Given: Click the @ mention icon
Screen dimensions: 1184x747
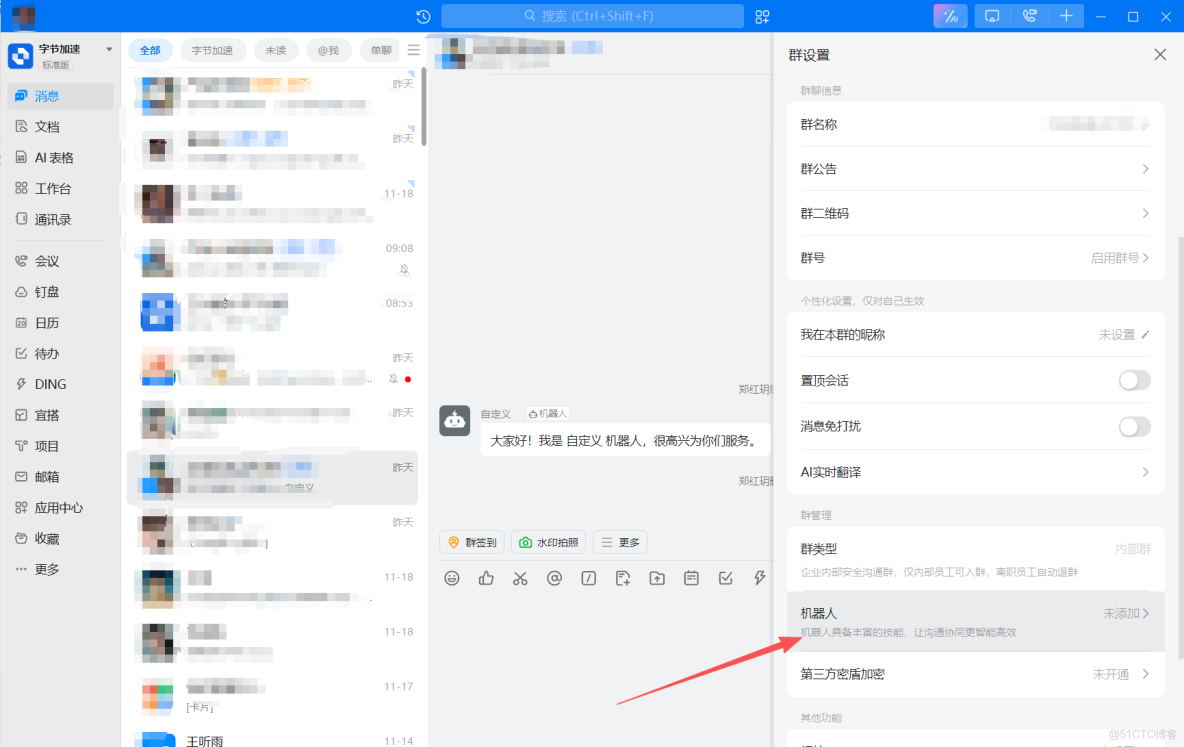Looking at the screenshot, I should [x=554, y=578].
